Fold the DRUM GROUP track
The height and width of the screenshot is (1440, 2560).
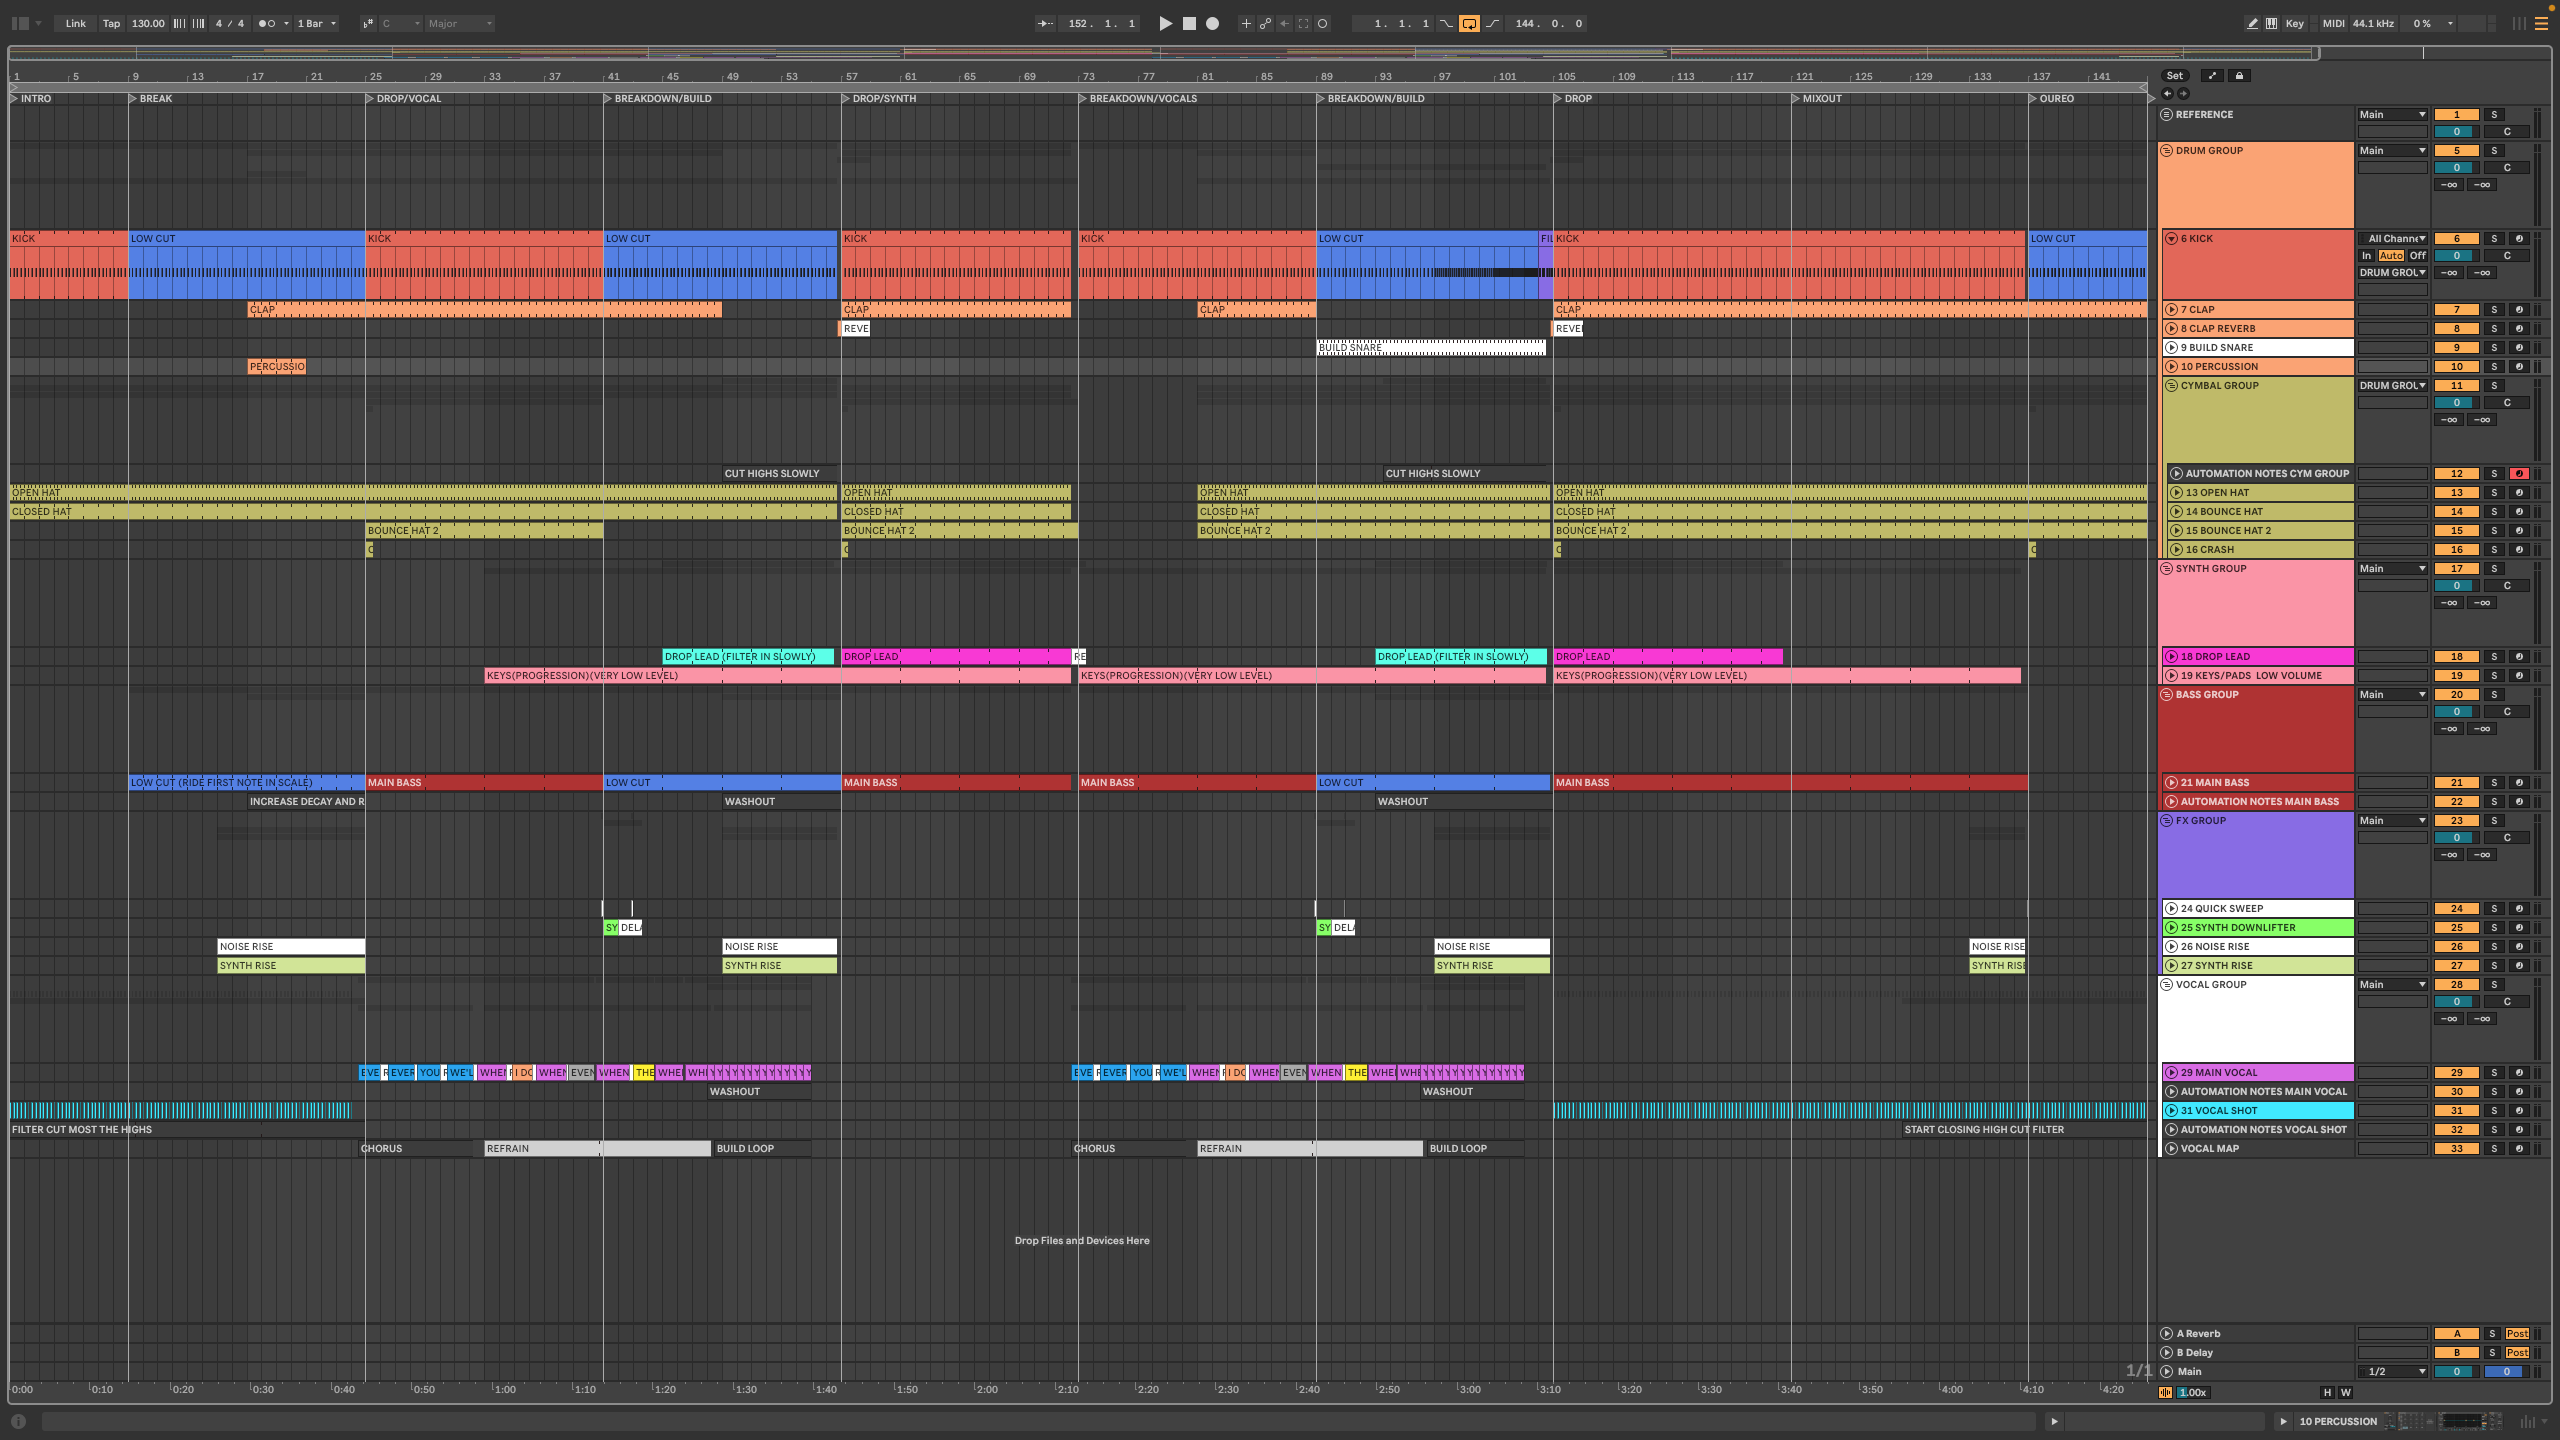(2167, 151)
